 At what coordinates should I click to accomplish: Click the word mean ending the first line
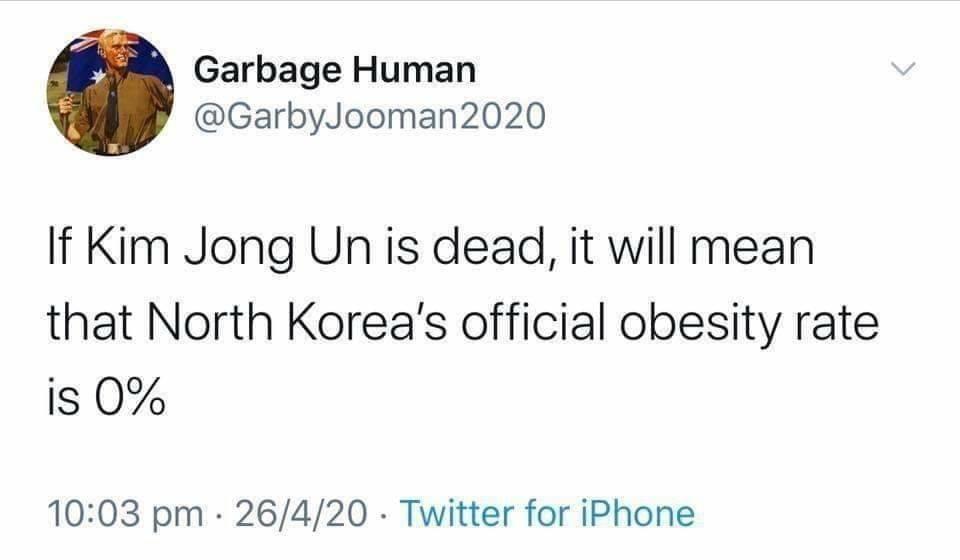click(752, 248)
